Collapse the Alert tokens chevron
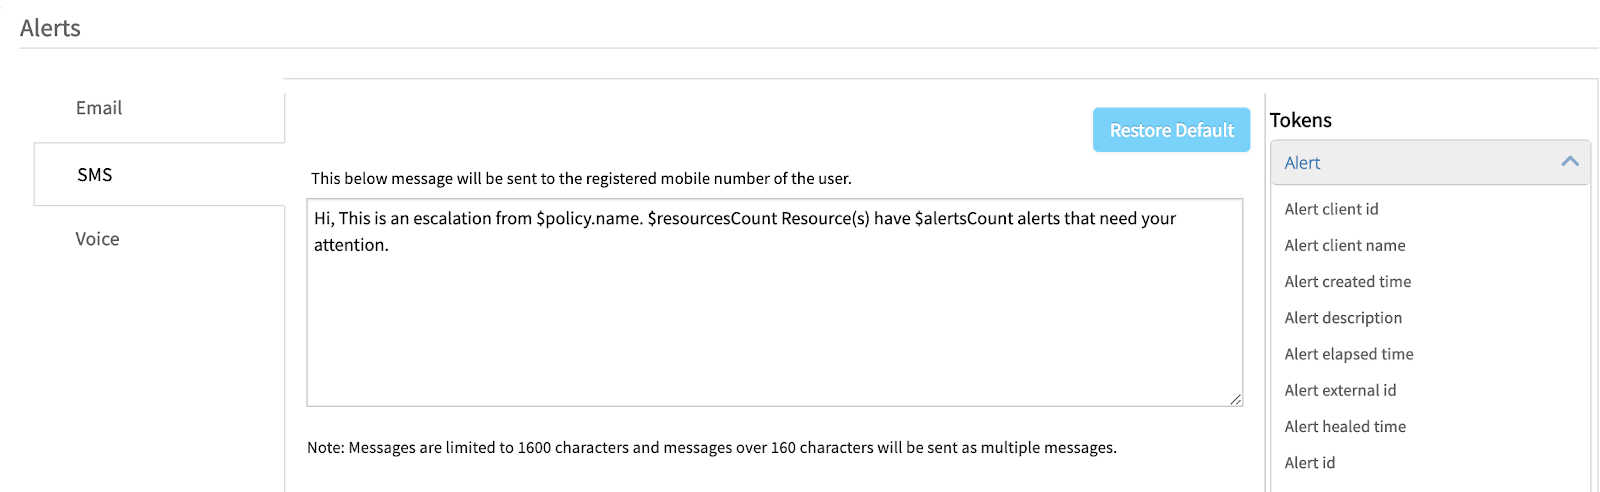1600x492 pixels. [1569, 162]
